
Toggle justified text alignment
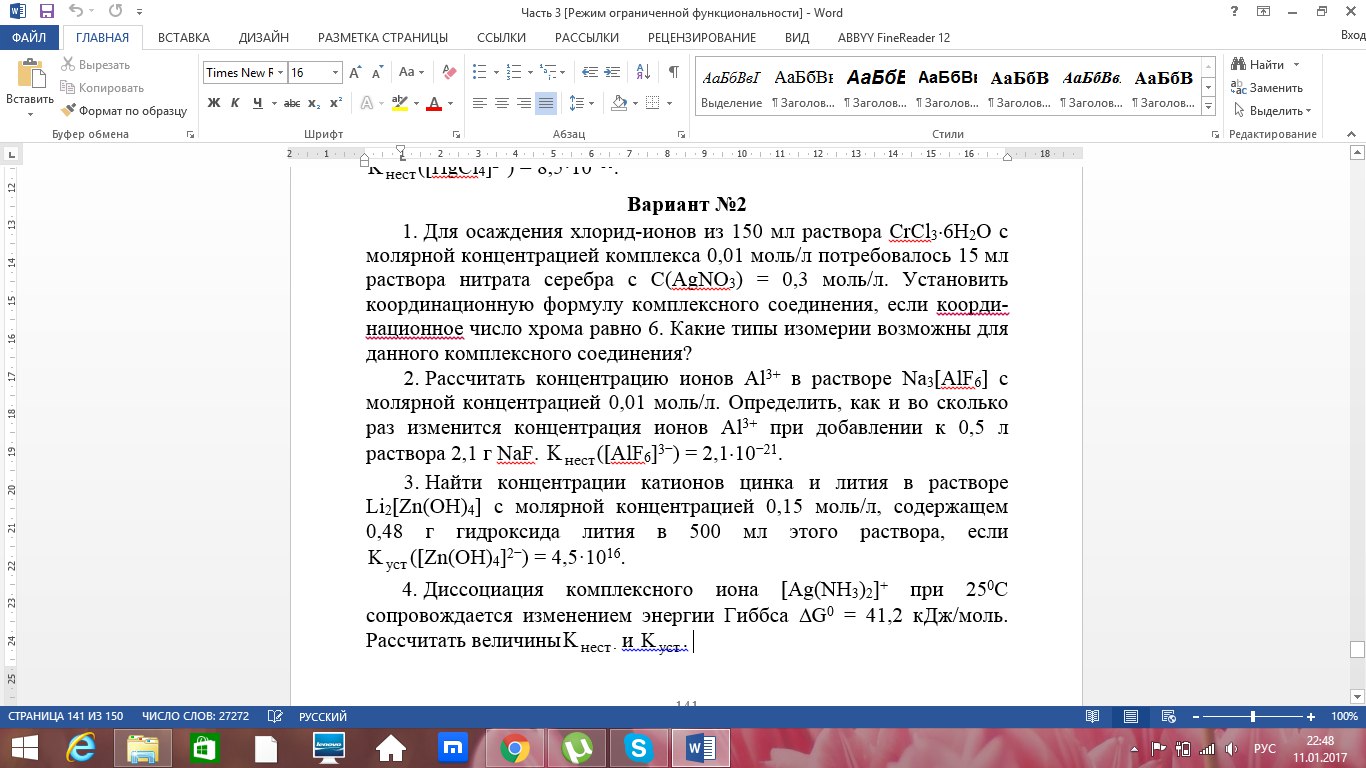pos(545,103)
